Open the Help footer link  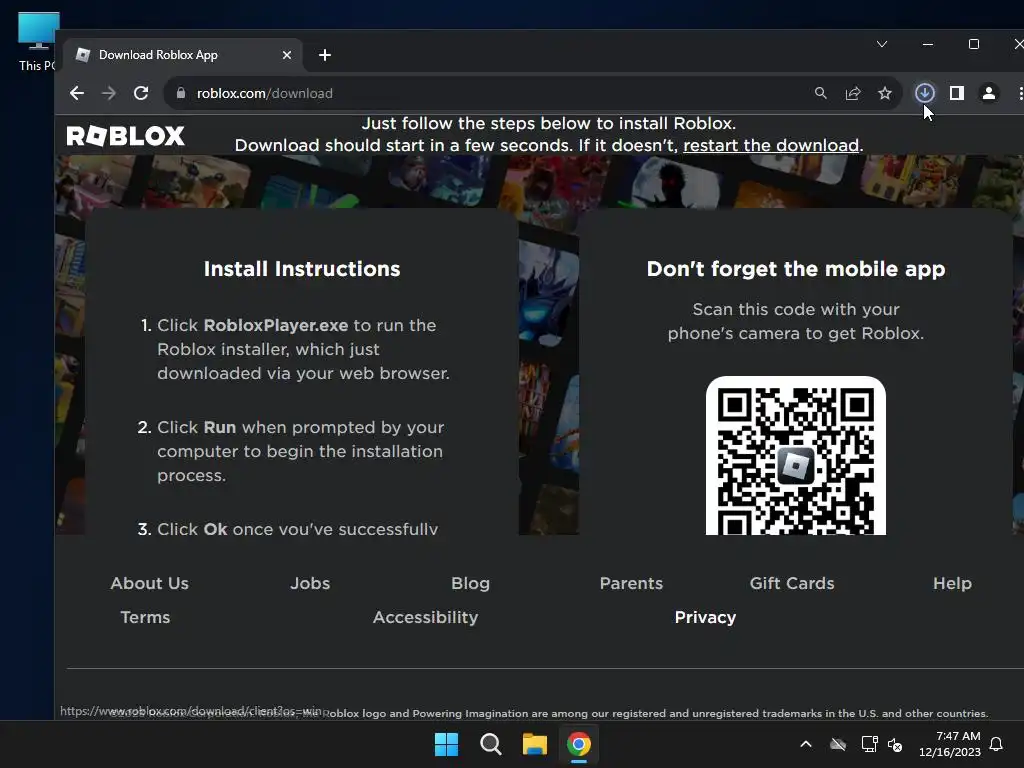(952, 583)
